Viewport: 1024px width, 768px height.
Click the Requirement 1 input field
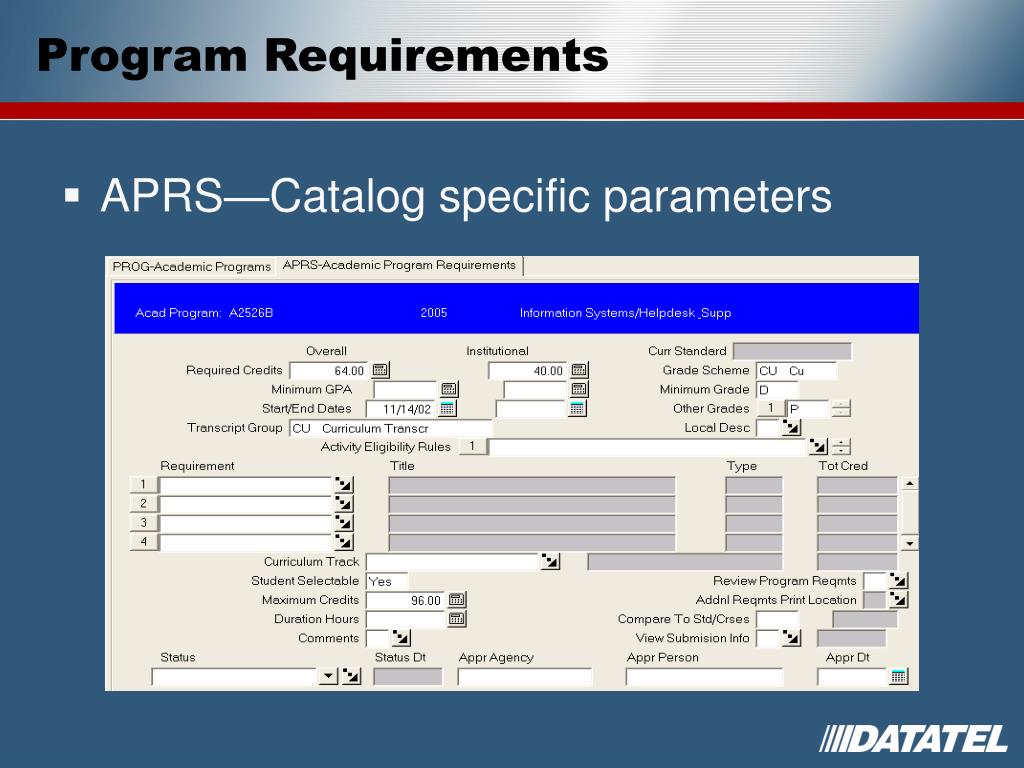246,485
